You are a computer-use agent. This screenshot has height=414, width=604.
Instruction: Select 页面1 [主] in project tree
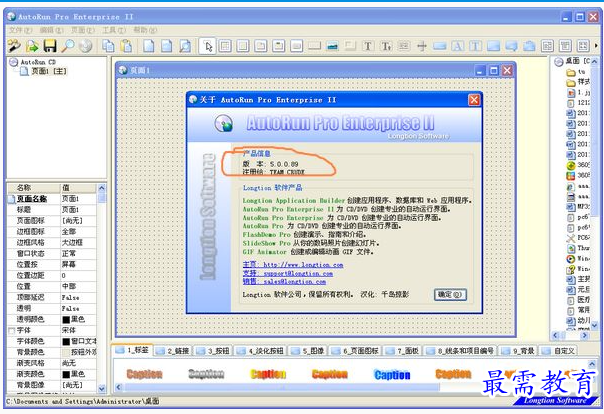pyautogui.click(x=49, y=71)
